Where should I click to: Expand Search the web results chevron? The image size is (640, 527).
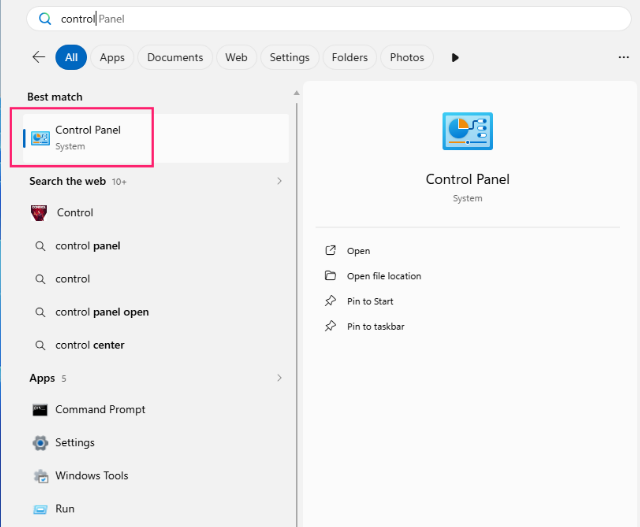(280, 181)
